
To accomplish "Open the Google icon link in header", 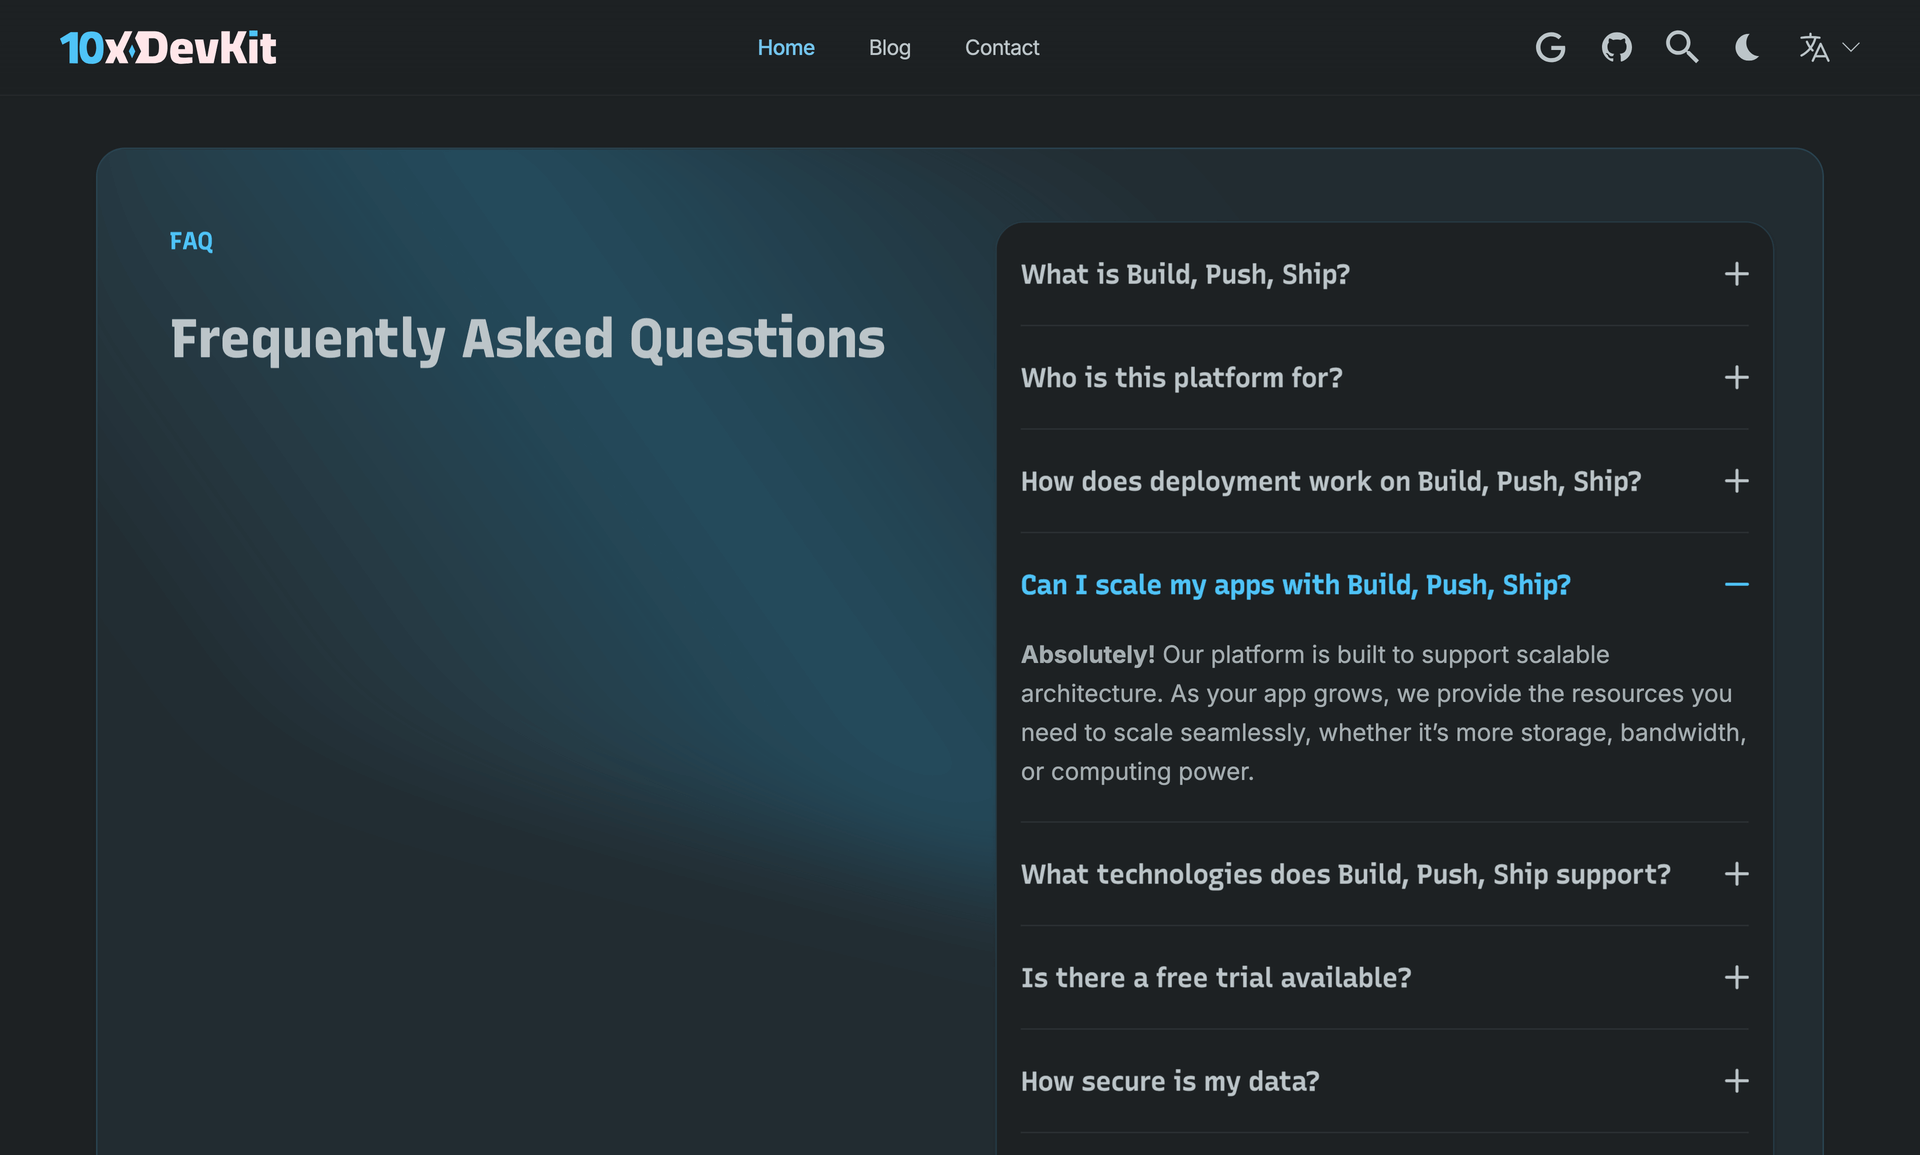I will pyautogui.click(x=1550, y=47).
